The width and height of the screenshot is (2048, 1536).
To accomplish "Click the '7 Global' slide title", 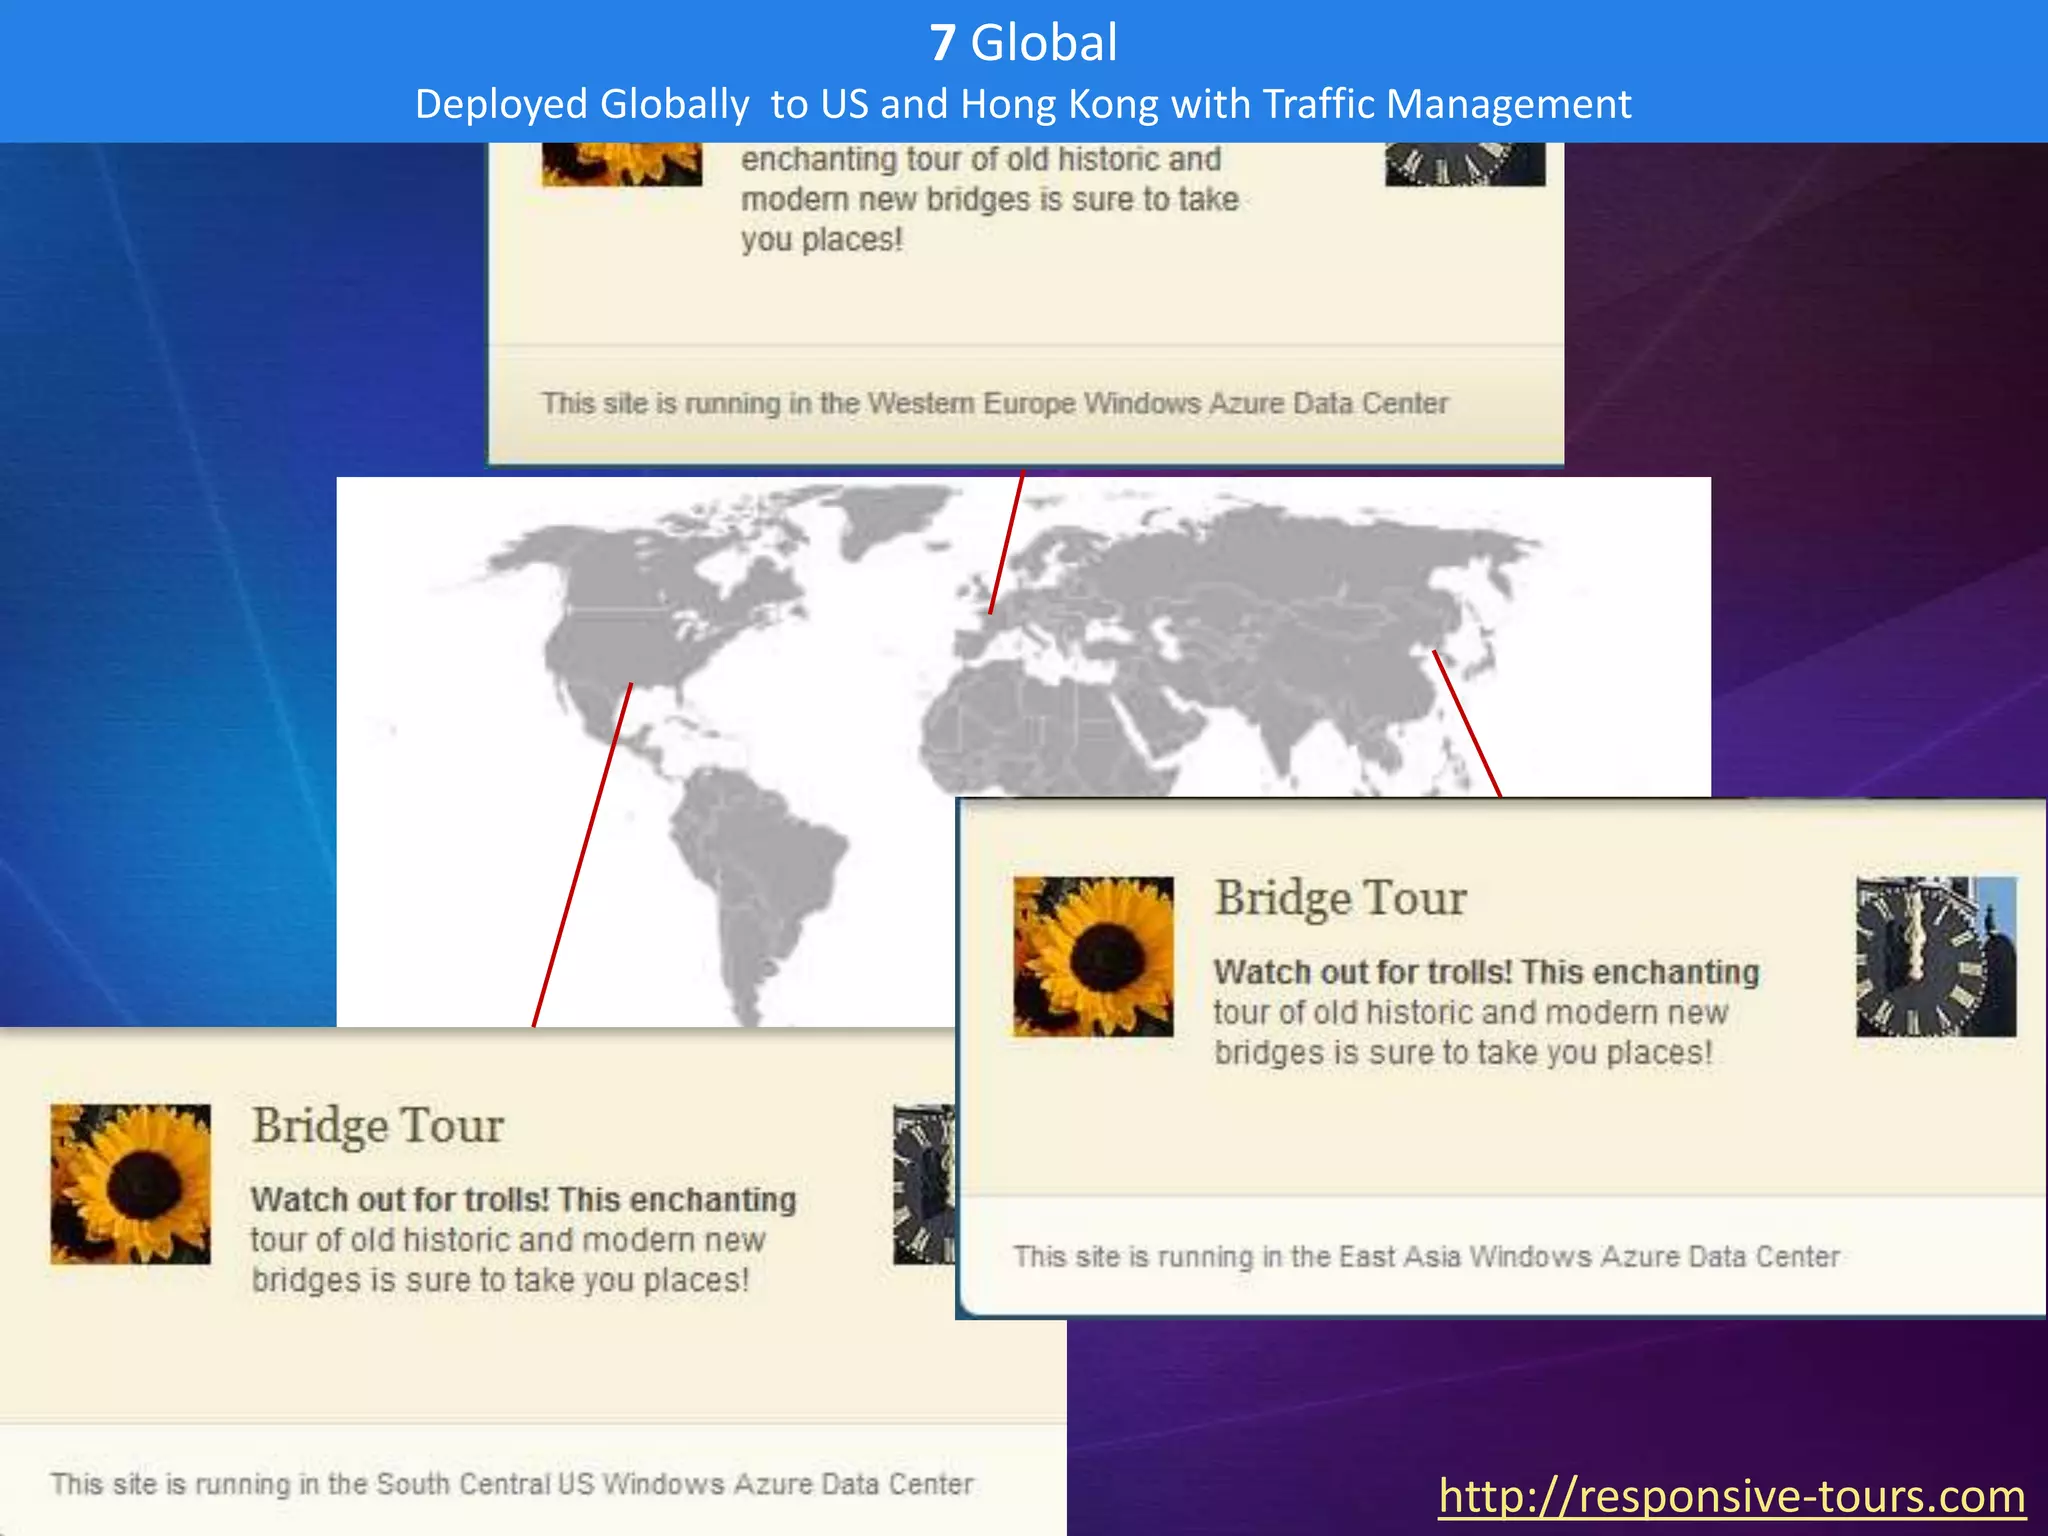I will (1024, 42).
